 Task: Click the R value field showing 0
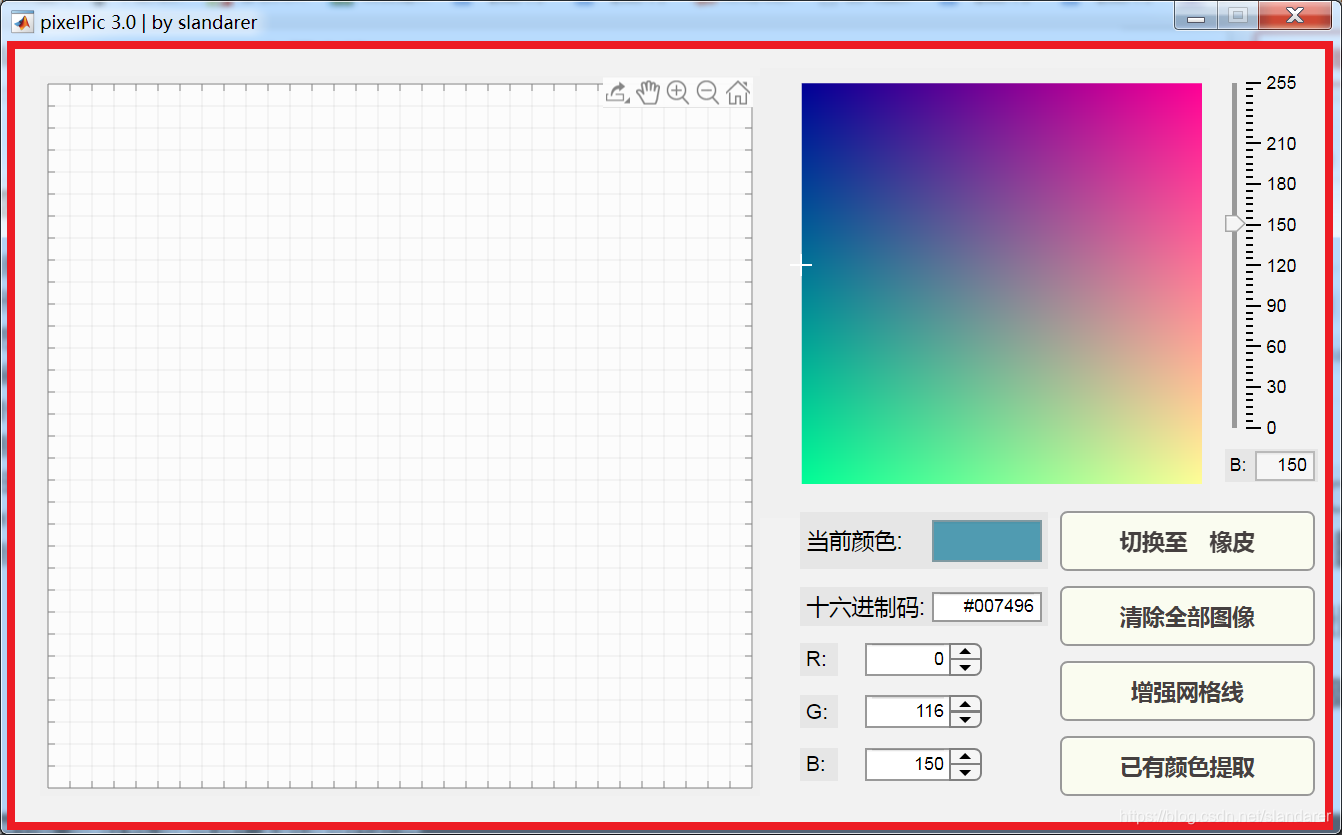[908, 659]
